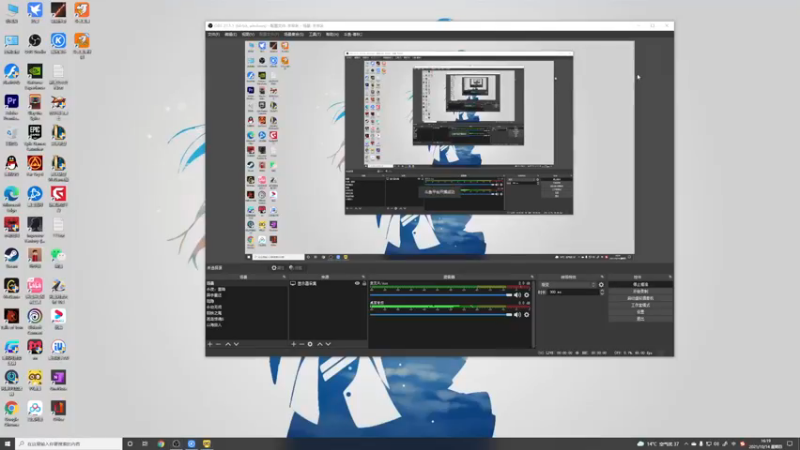Click the 停止推流 button
This screenshot has width=800, height=450.
(x=640, y=284)
